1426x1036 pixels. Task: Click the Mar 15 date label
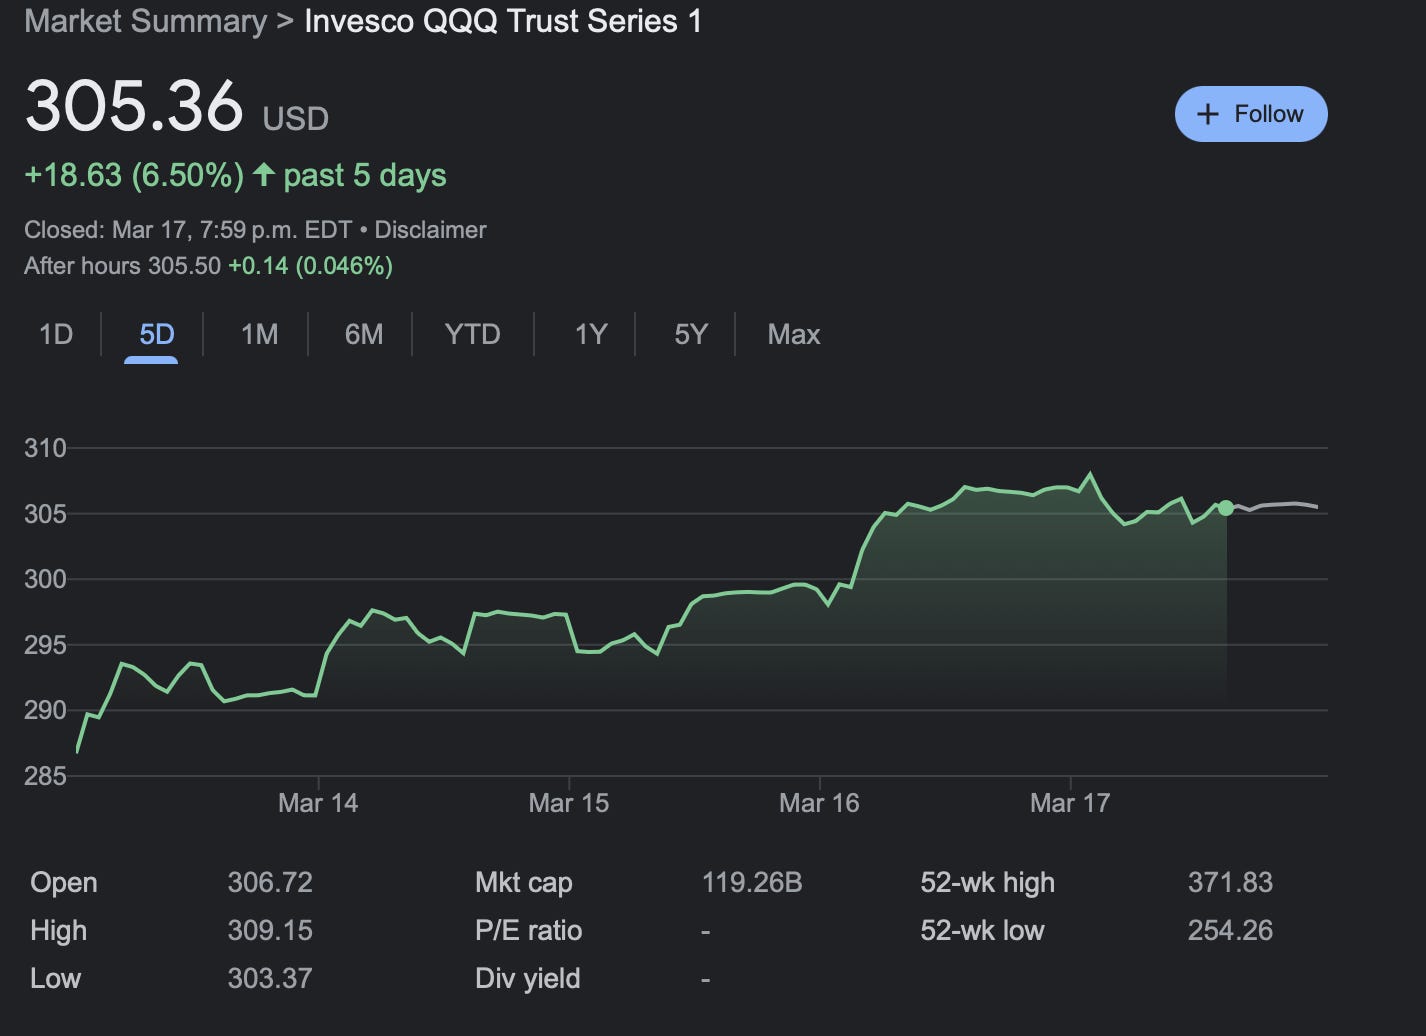point(568,803)
